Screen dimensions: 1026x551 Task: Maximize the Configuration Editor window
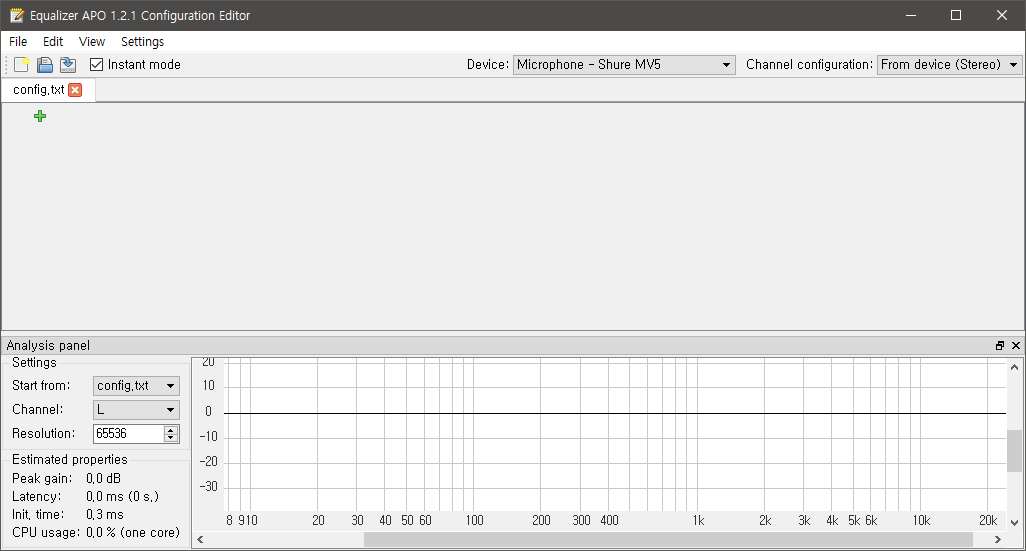[956, 15]
